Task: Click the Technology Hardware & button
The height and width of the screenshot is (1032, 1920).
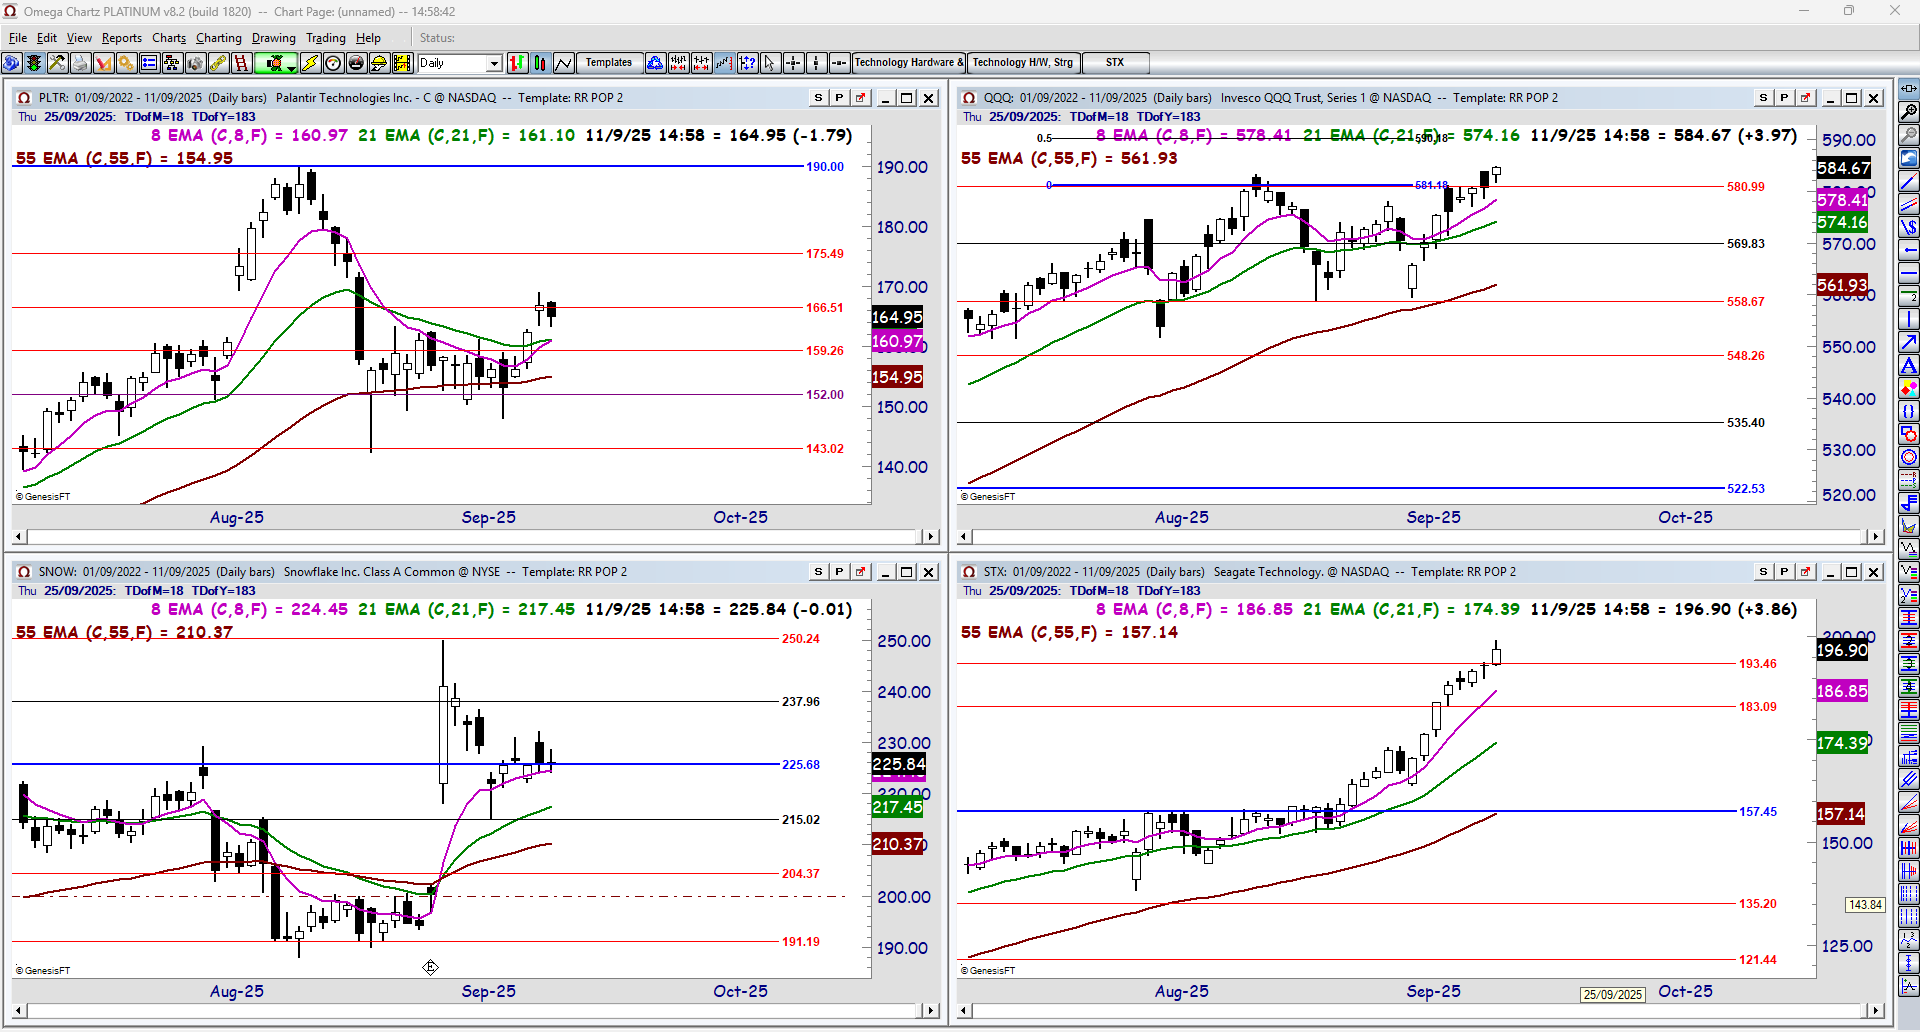Action: pyautogui.click(x=909, y=63)
